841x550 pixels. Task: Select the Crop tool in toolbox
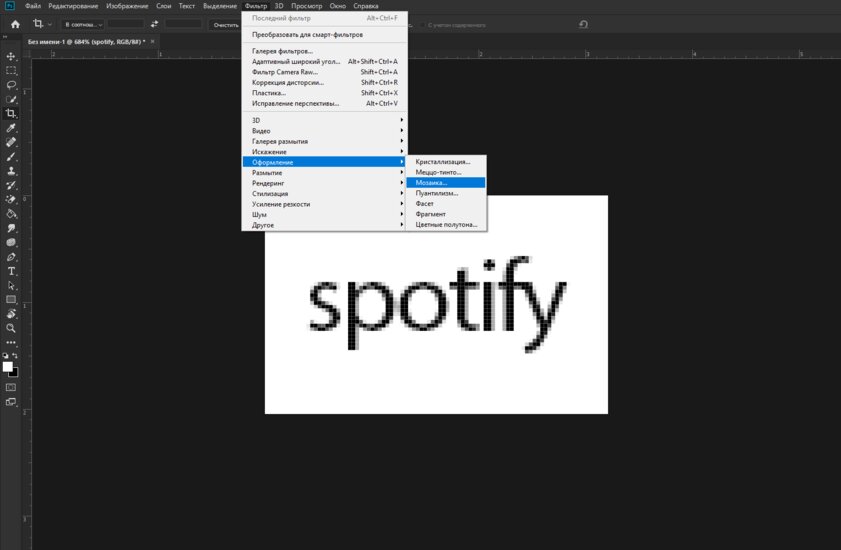click(x=11, y=113)
